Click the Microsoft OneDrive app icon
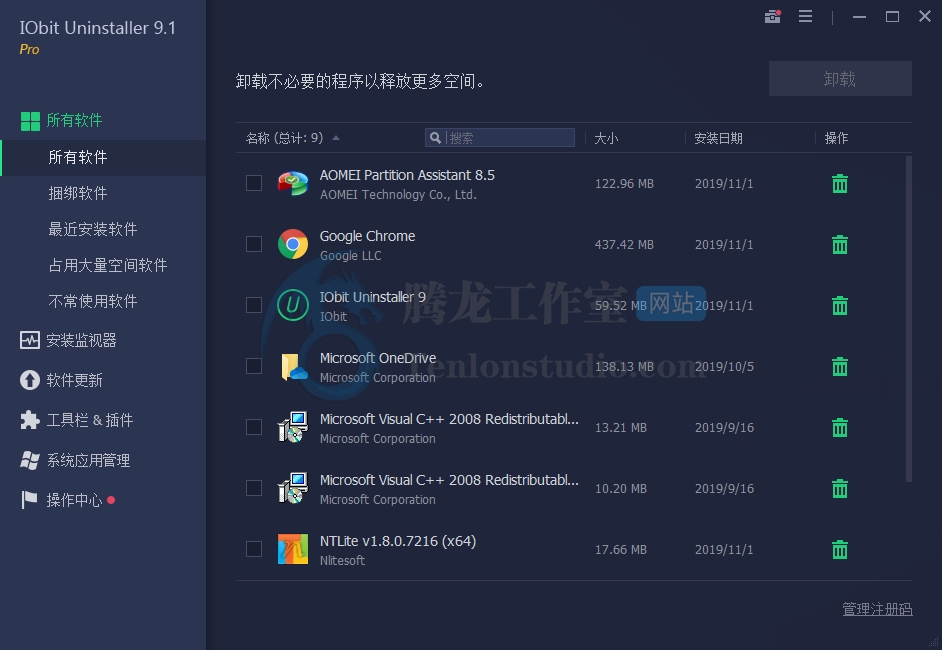The image size is (942, 650). [x=294, y=366]
